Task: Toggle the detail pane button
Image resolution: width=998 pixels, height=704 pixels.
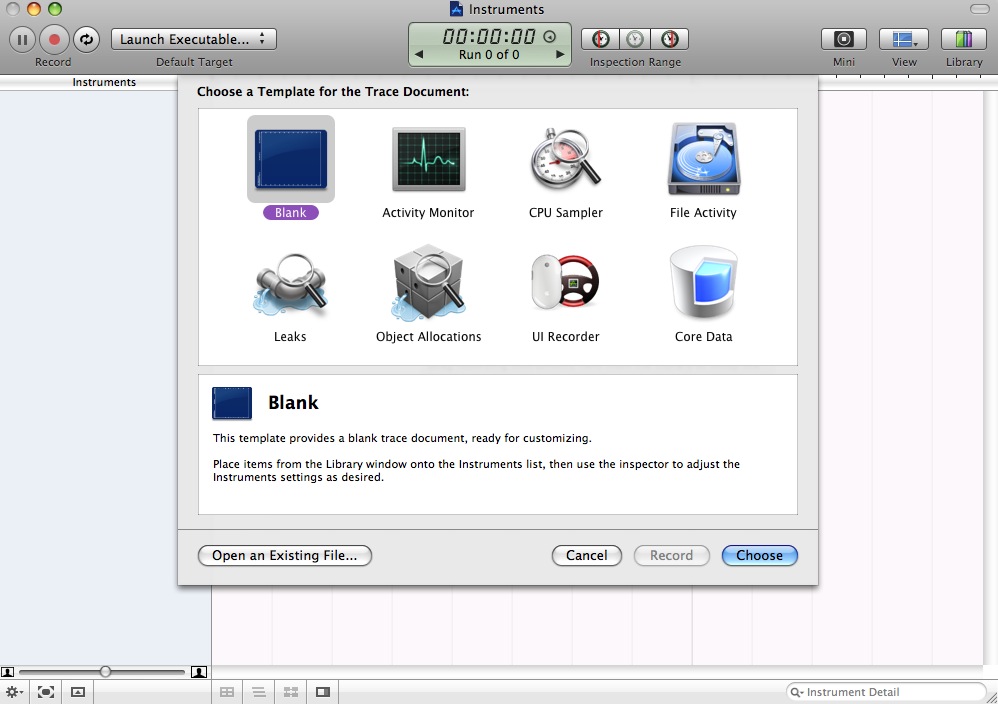Action: click(x=78, y=692)
